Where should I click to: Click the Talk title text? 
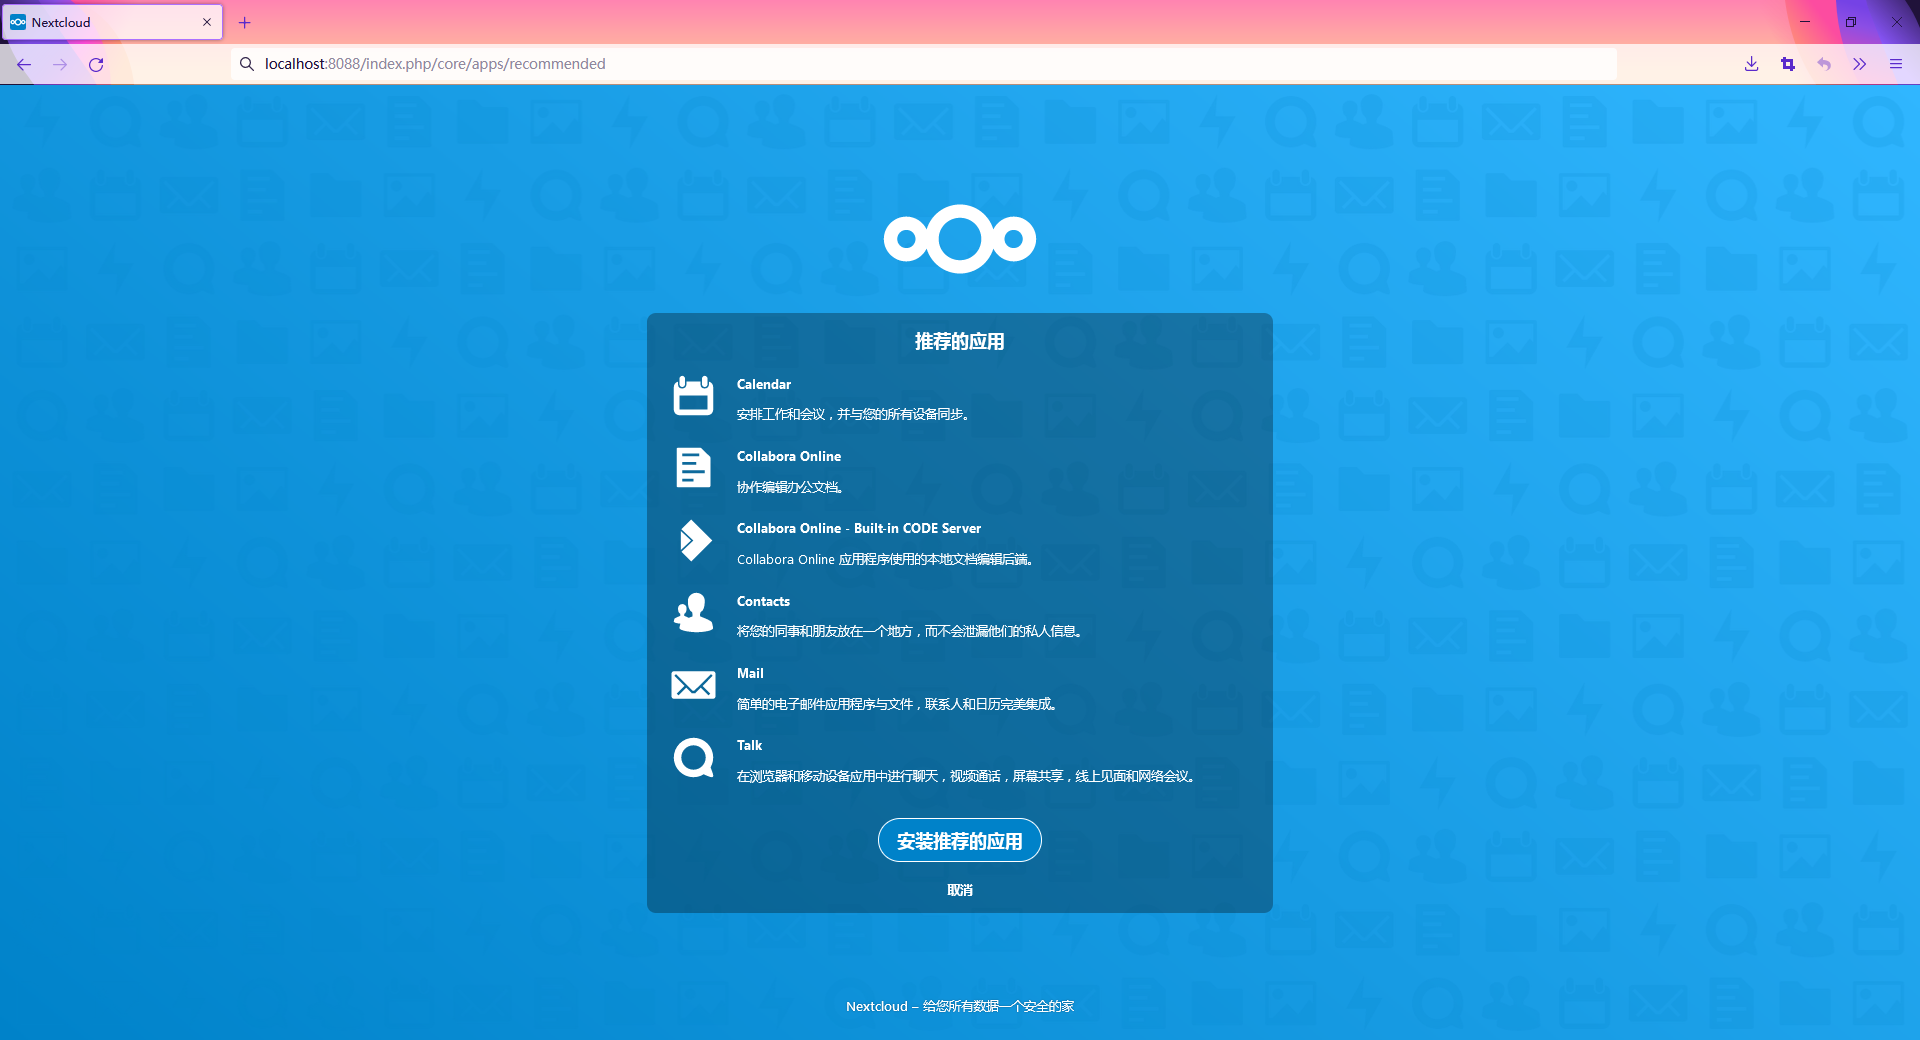click(749, 745)
